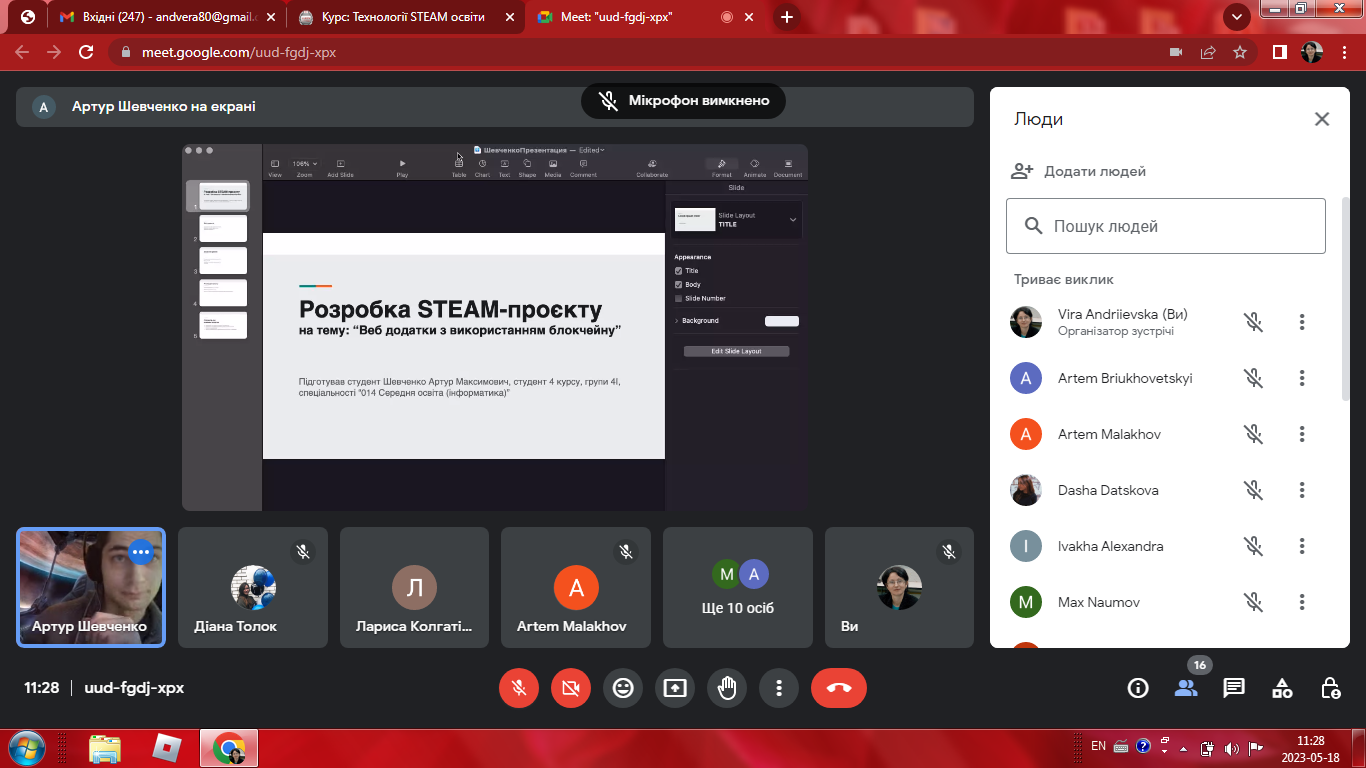1366x768 pixels.
Task: Click the Пошук людей search field
Action: point(1166,226)
